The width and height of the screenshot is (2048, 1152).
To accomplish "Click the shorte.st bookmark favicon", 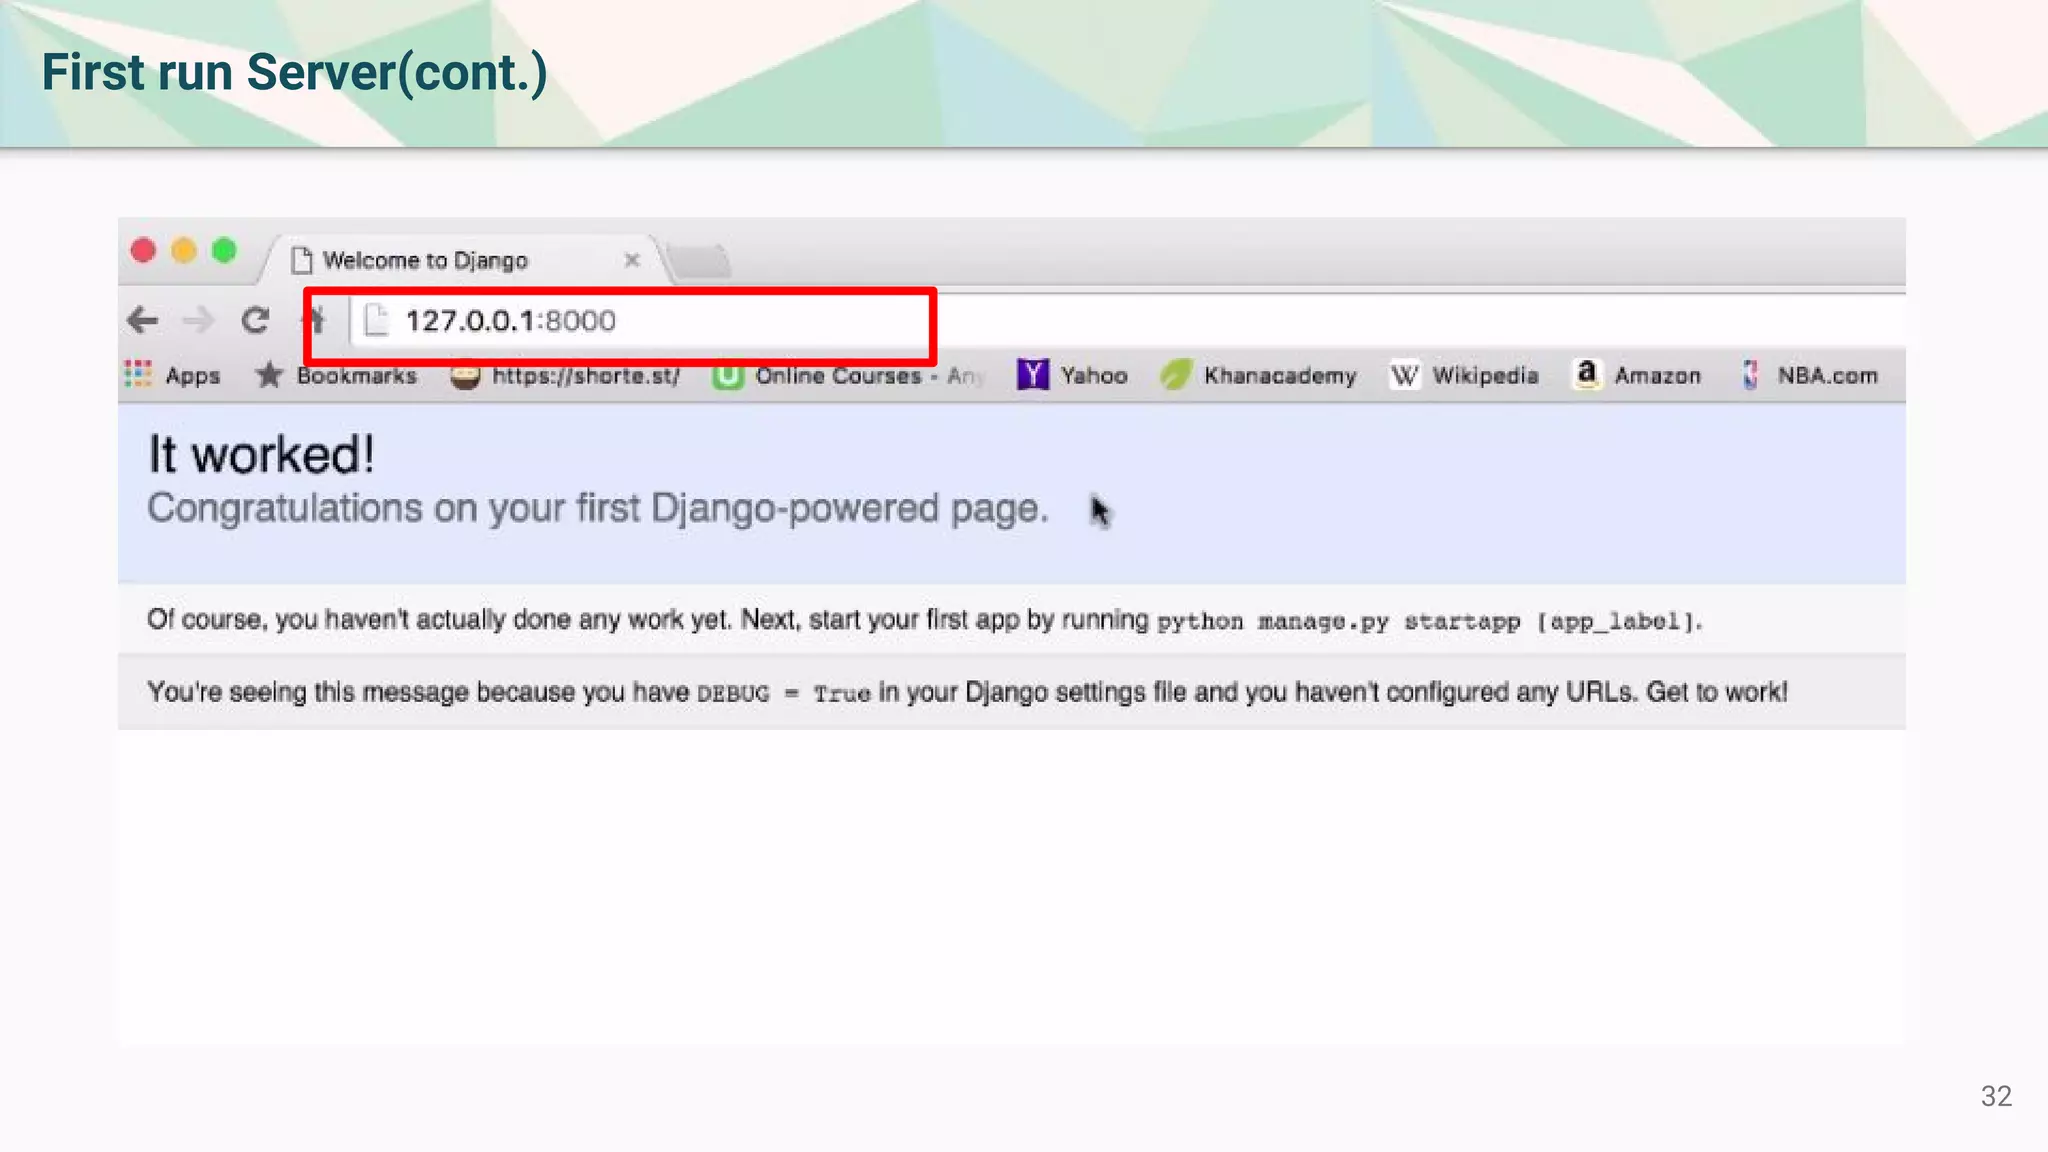I will [464, 376].
